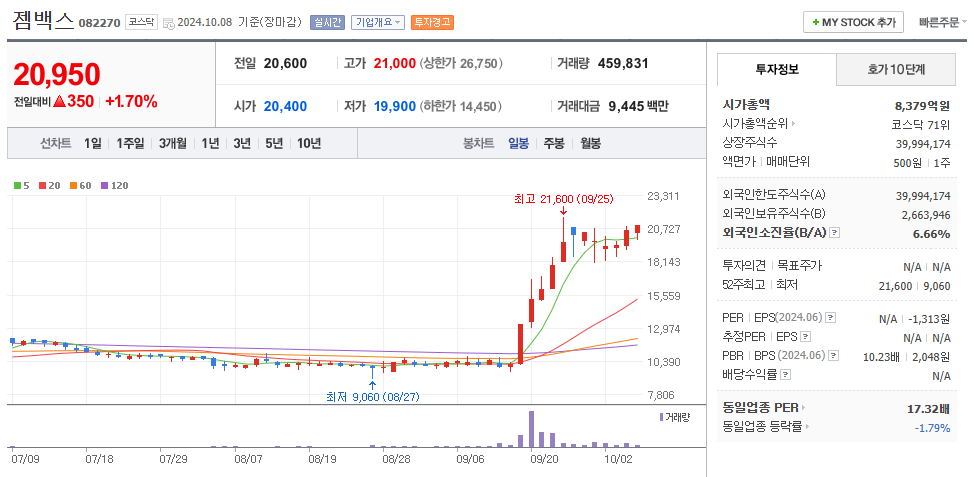Open help icon beside PBR BPS(2024.06)
This screenshot has width=974, height=477.
pos(834,356)
